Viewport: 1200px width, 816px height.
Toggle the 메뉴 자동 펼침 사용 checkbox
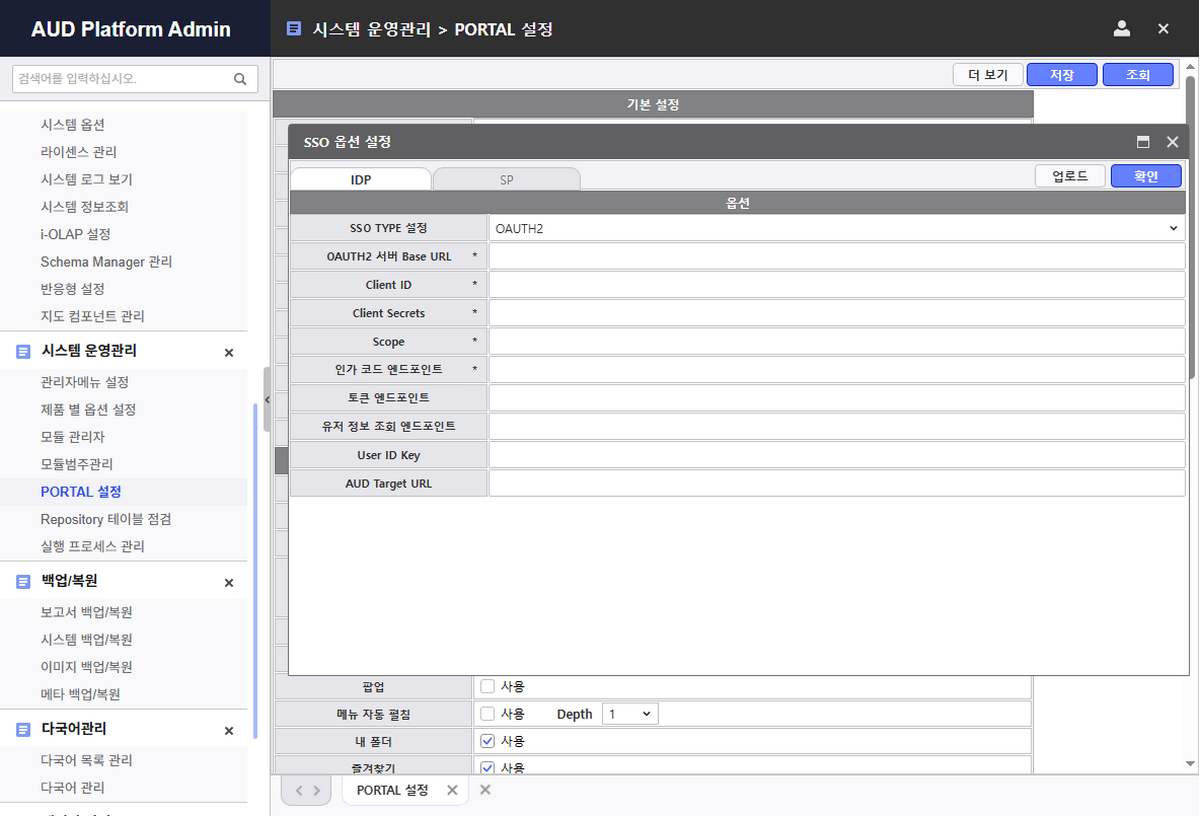tap(488, 714)
